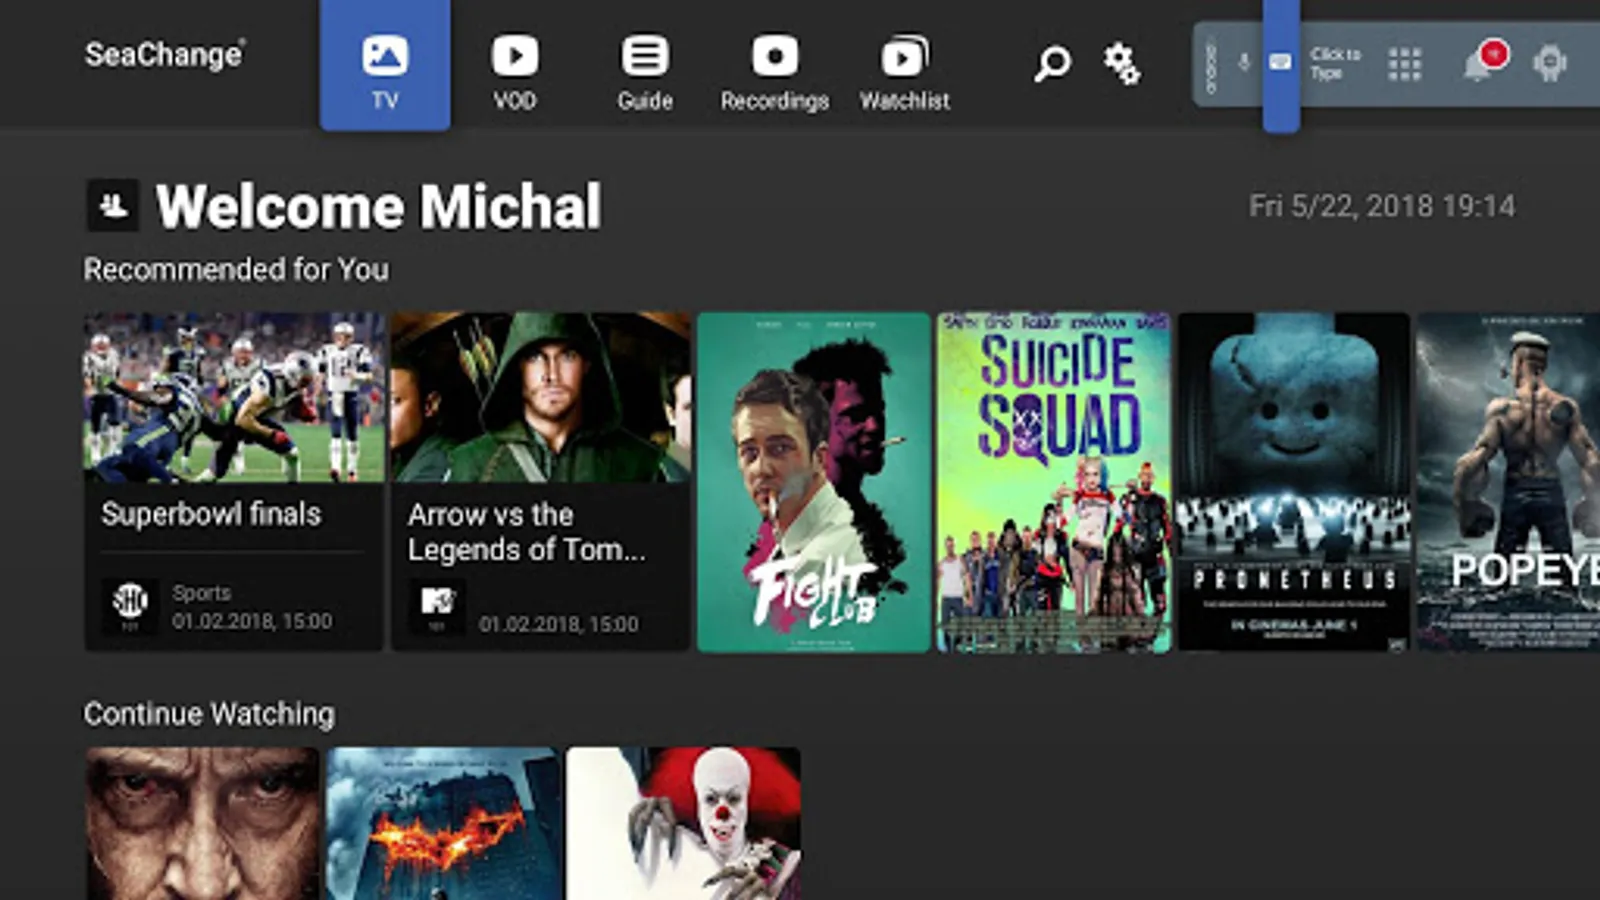Click 'Arrow vs the Legends of Tom...' title

pos(527,532)
